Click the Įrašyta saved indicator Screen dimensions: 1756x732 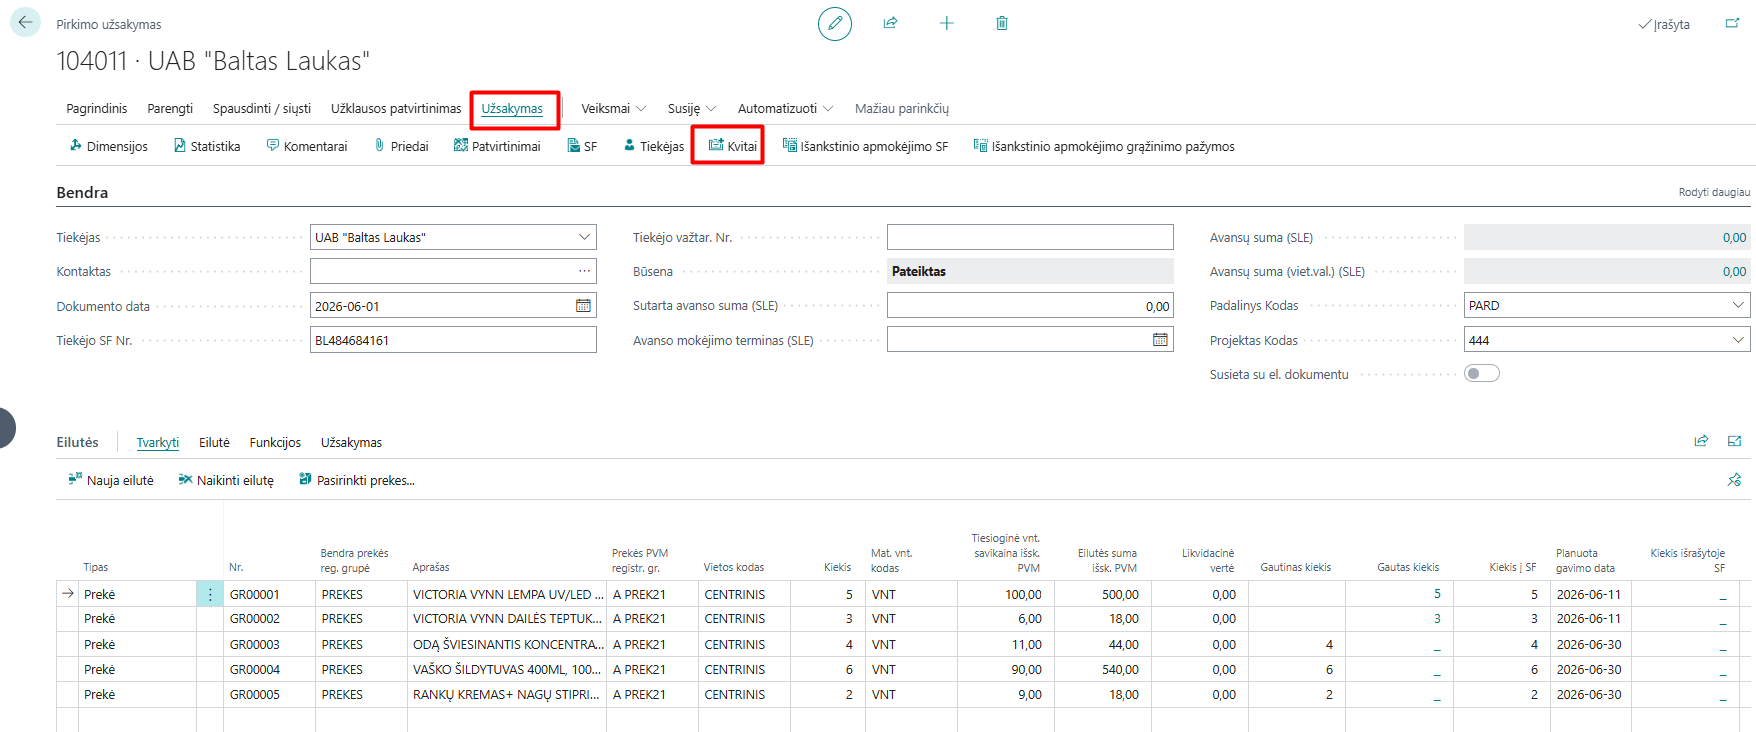pos(1664,24)
